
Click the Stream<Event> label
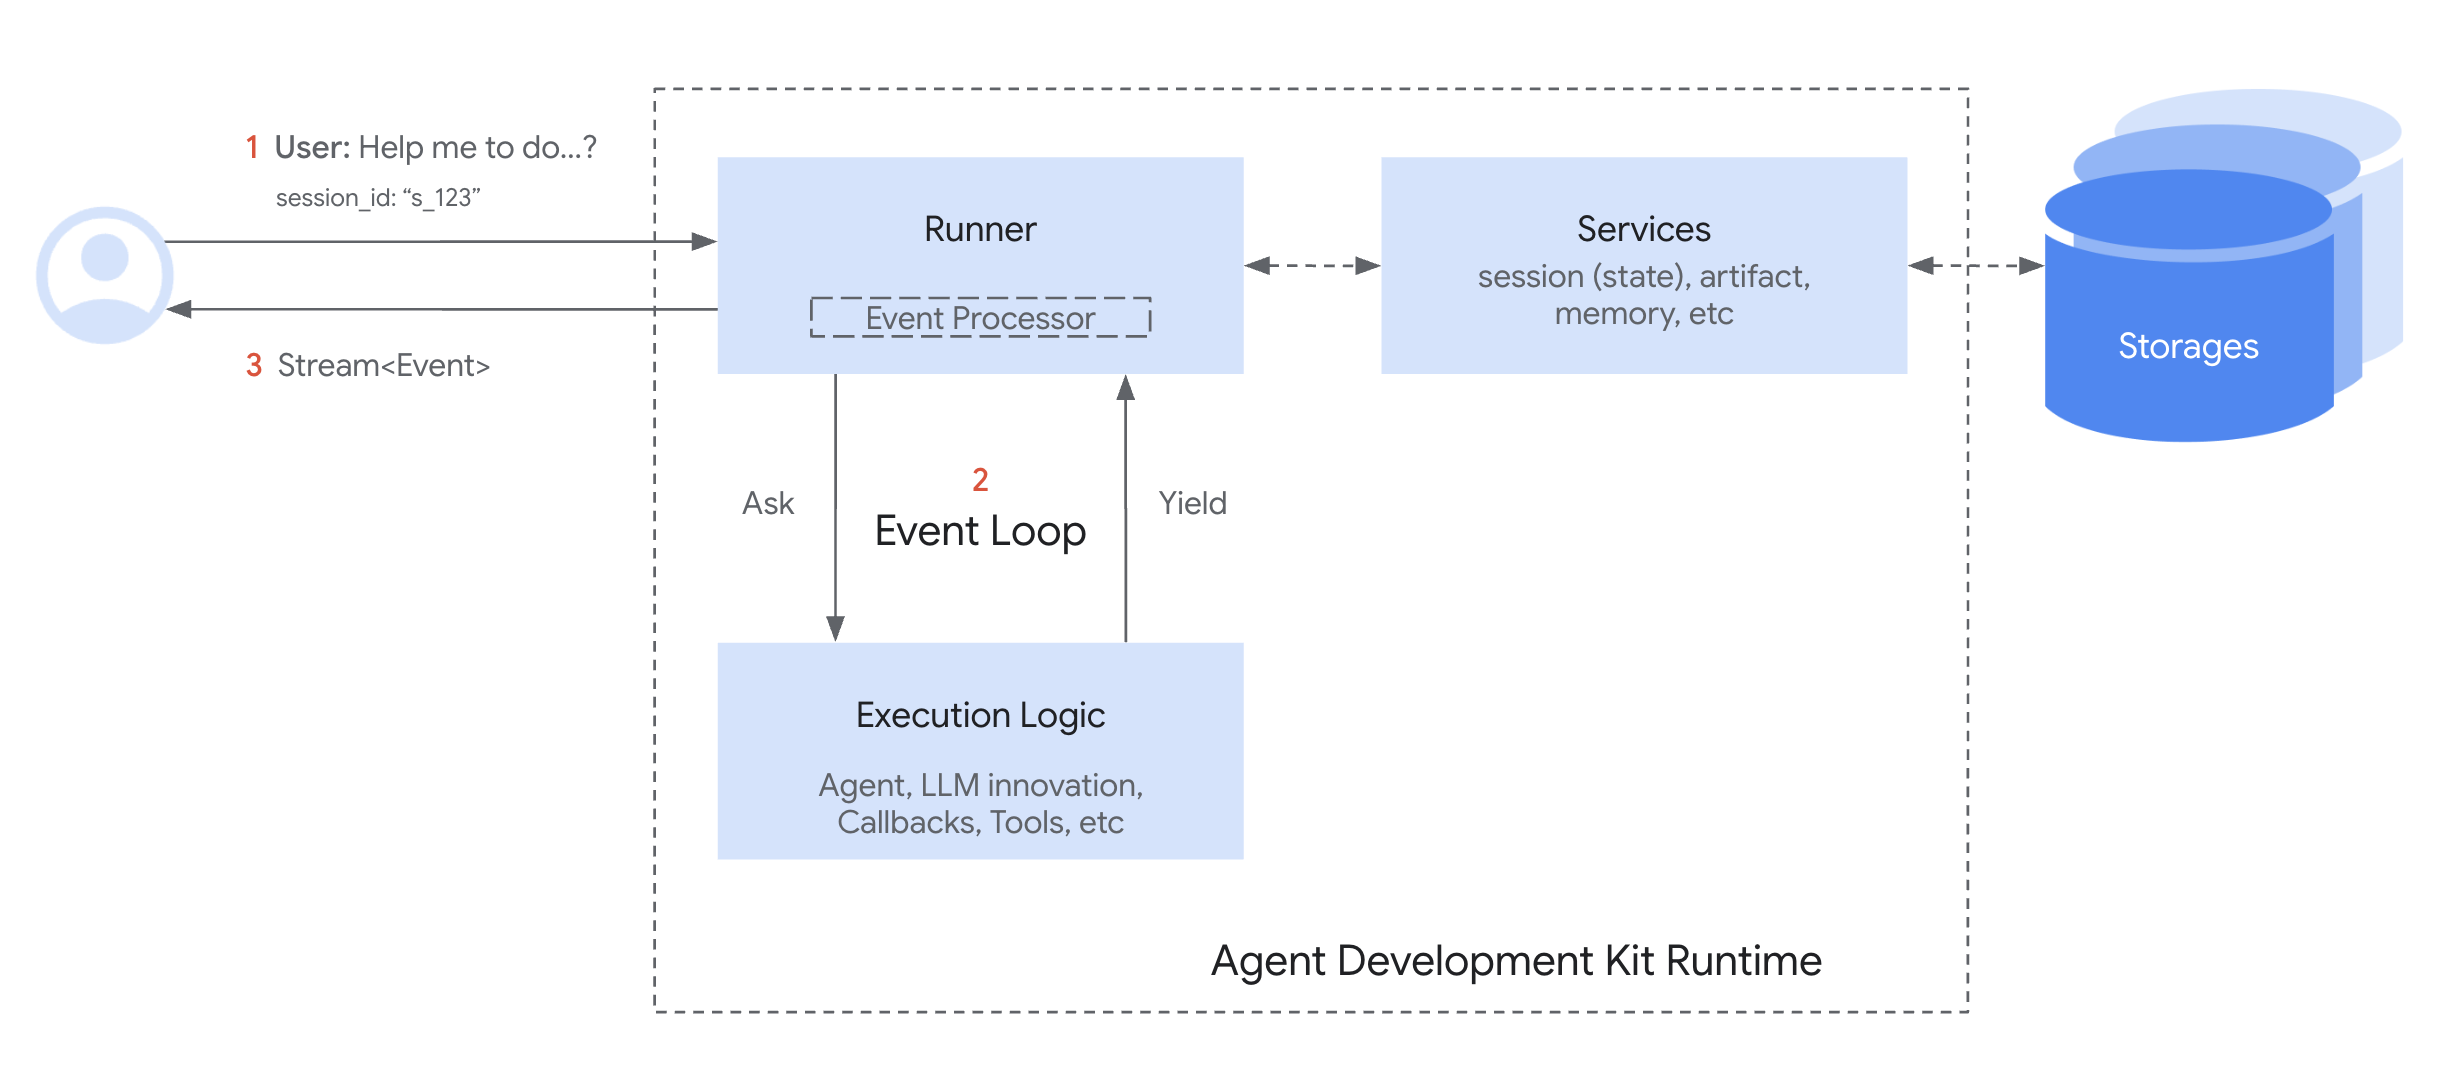point(384,366)
